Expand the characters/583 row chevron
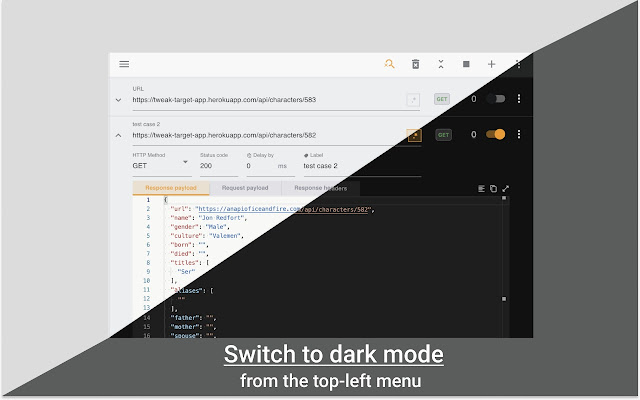Viewport: 640px width, 400px height. 118,100
